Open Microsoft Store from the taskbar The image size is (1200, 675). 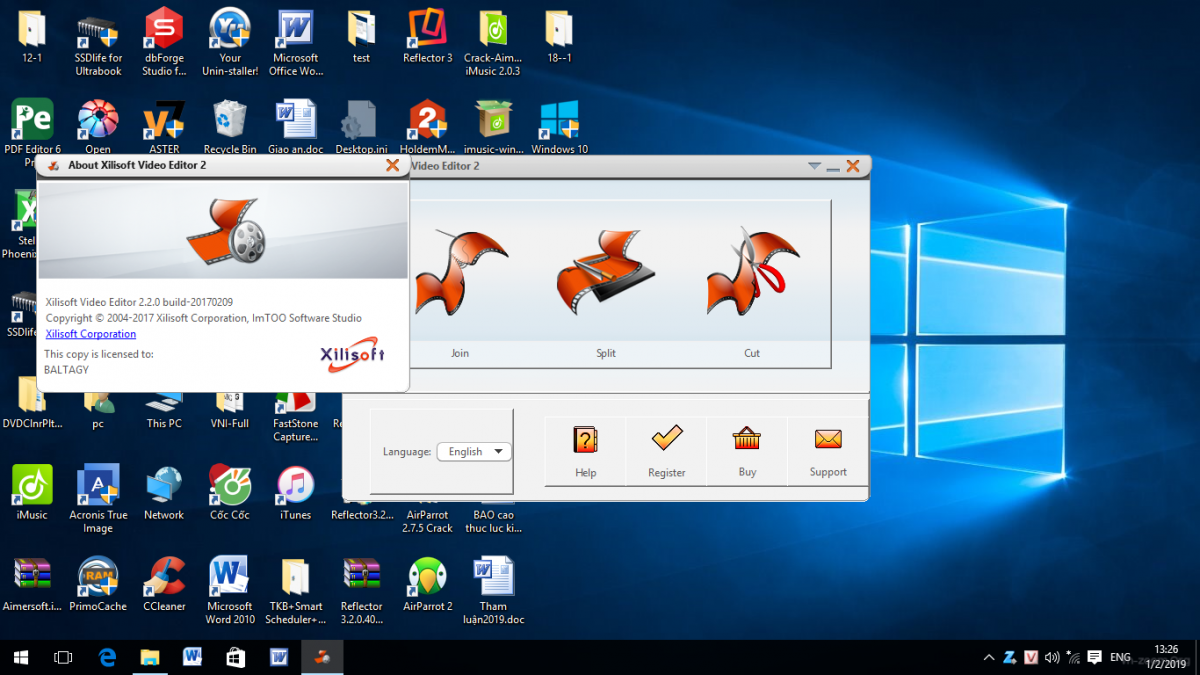click(236, 657)
